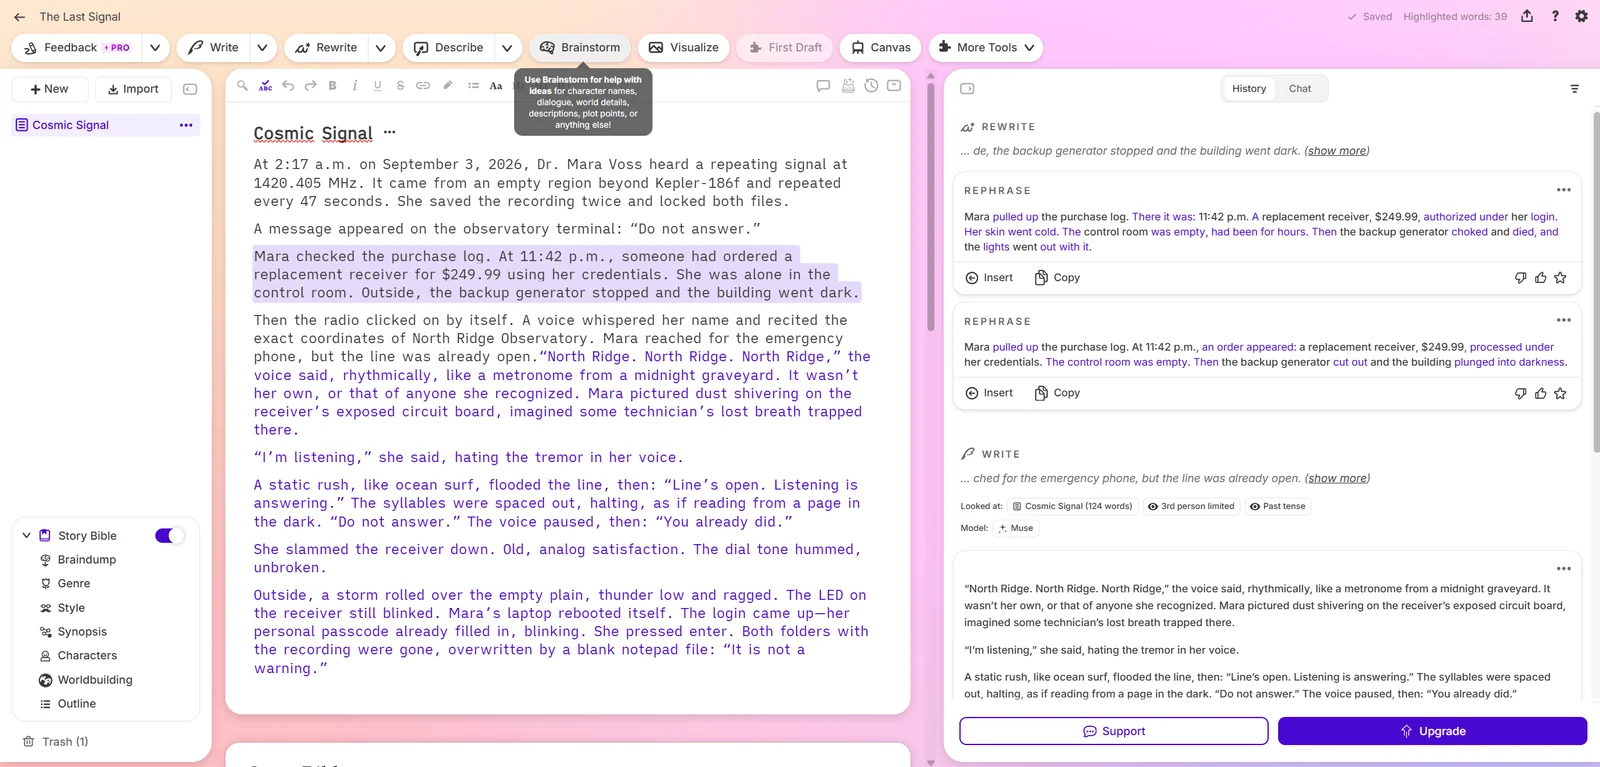This screenshot has width=1600, height=767.
Task: Thumbs up the second Rephrase card
Action: point(1540,393)
